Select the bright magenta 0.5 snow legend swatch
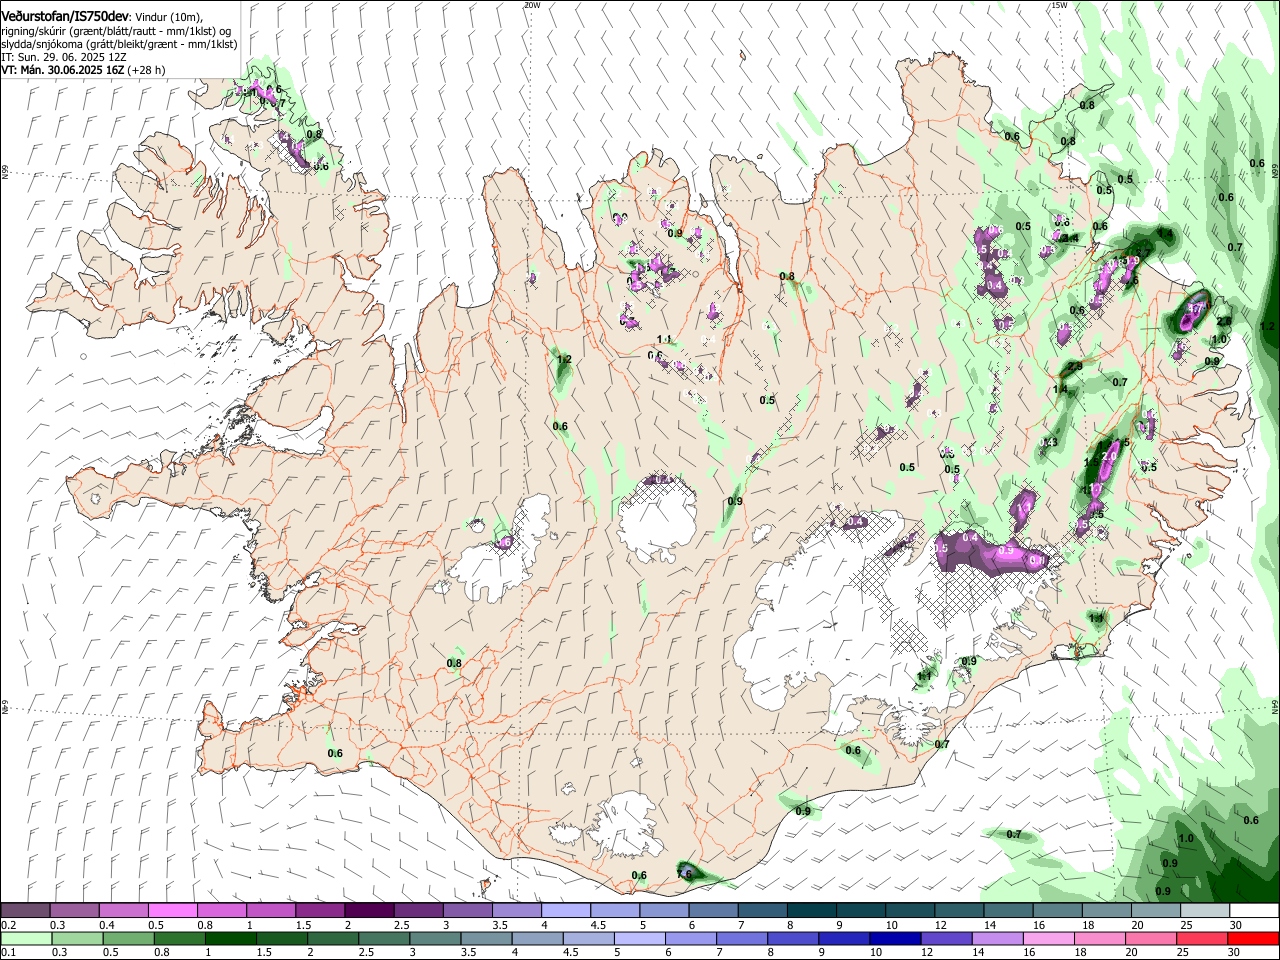The height and width of the screenshot is (960, 1280). click(172, 911)
